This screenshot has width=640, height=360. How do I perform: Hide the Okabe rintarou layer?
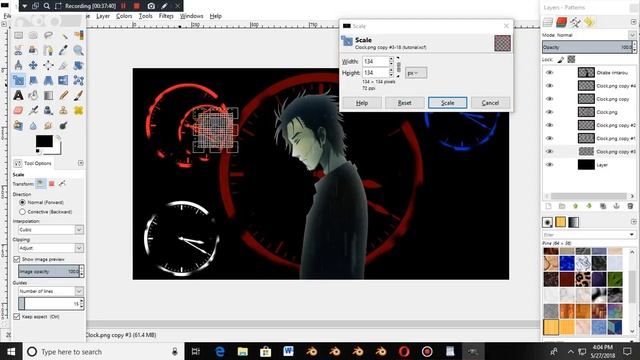pyautogui.click(x=549, y=73)
